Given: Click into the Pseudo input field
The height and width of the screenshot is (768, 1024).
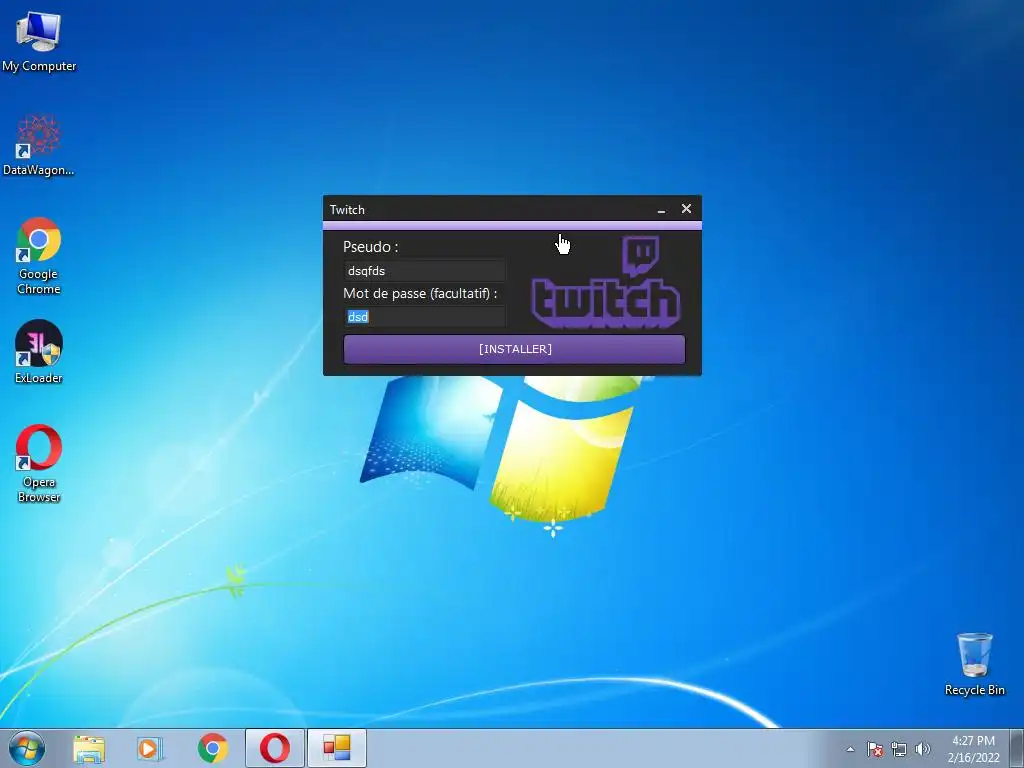Looking at the screenshot, I should point(424,270).
